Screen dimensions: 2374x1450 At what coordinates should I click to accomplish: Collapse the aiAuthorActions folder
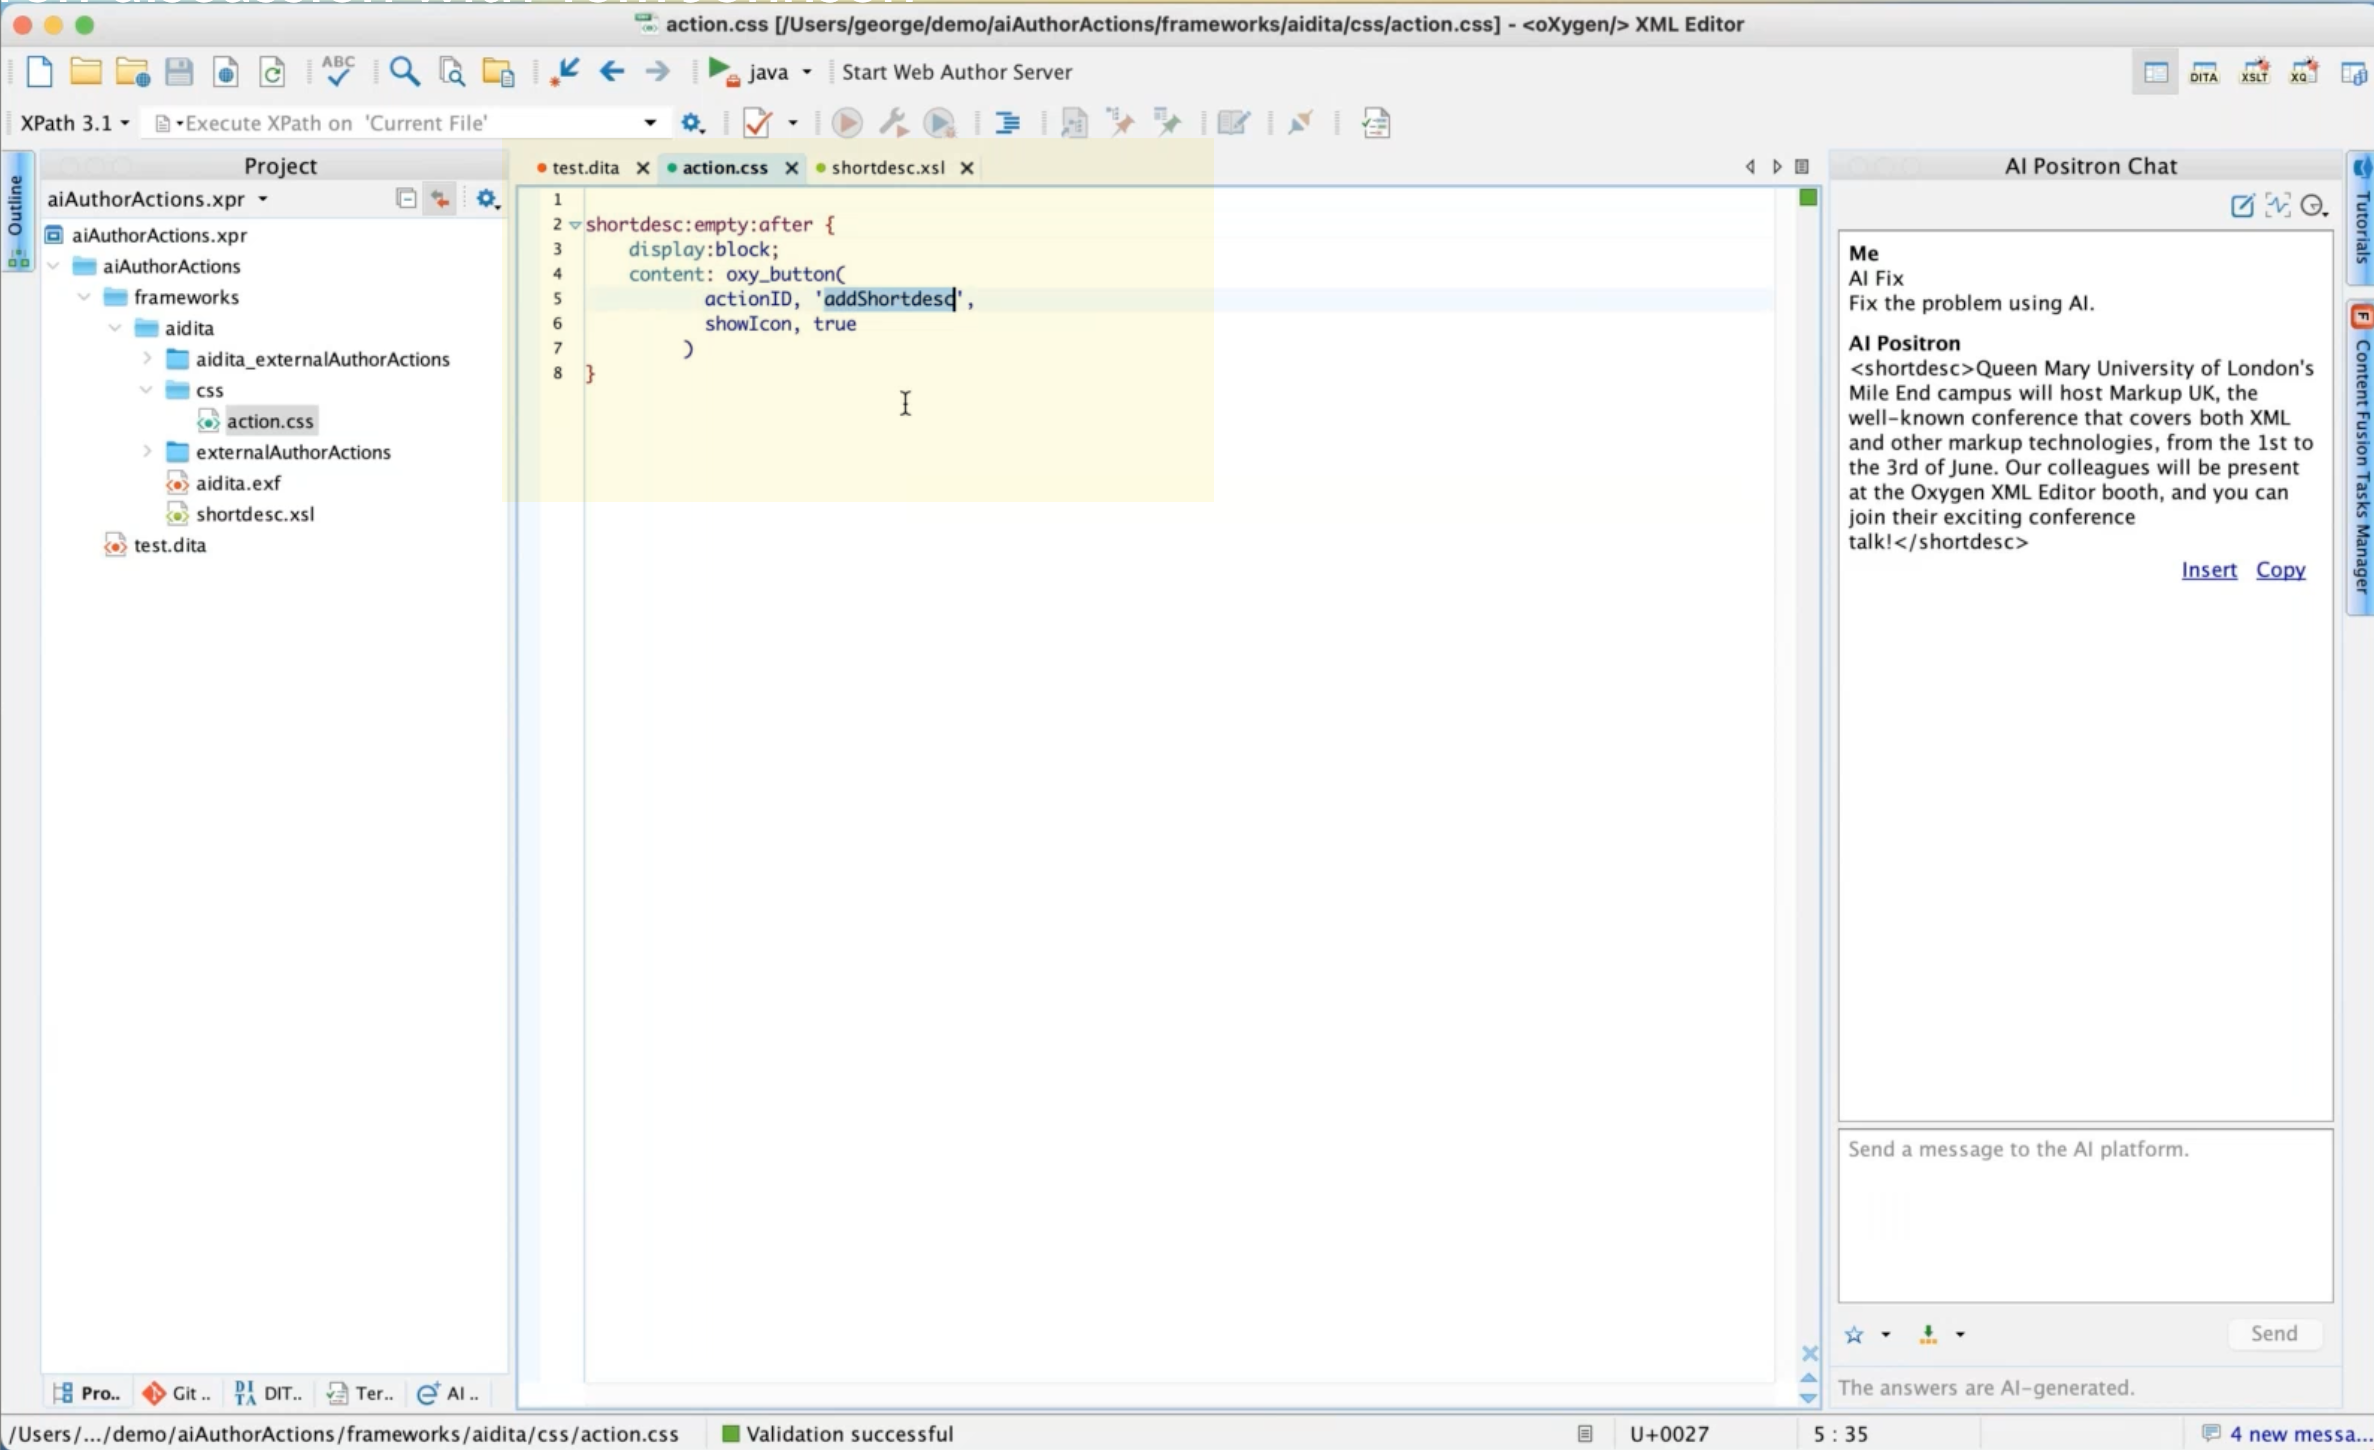(x=53, y=266)
